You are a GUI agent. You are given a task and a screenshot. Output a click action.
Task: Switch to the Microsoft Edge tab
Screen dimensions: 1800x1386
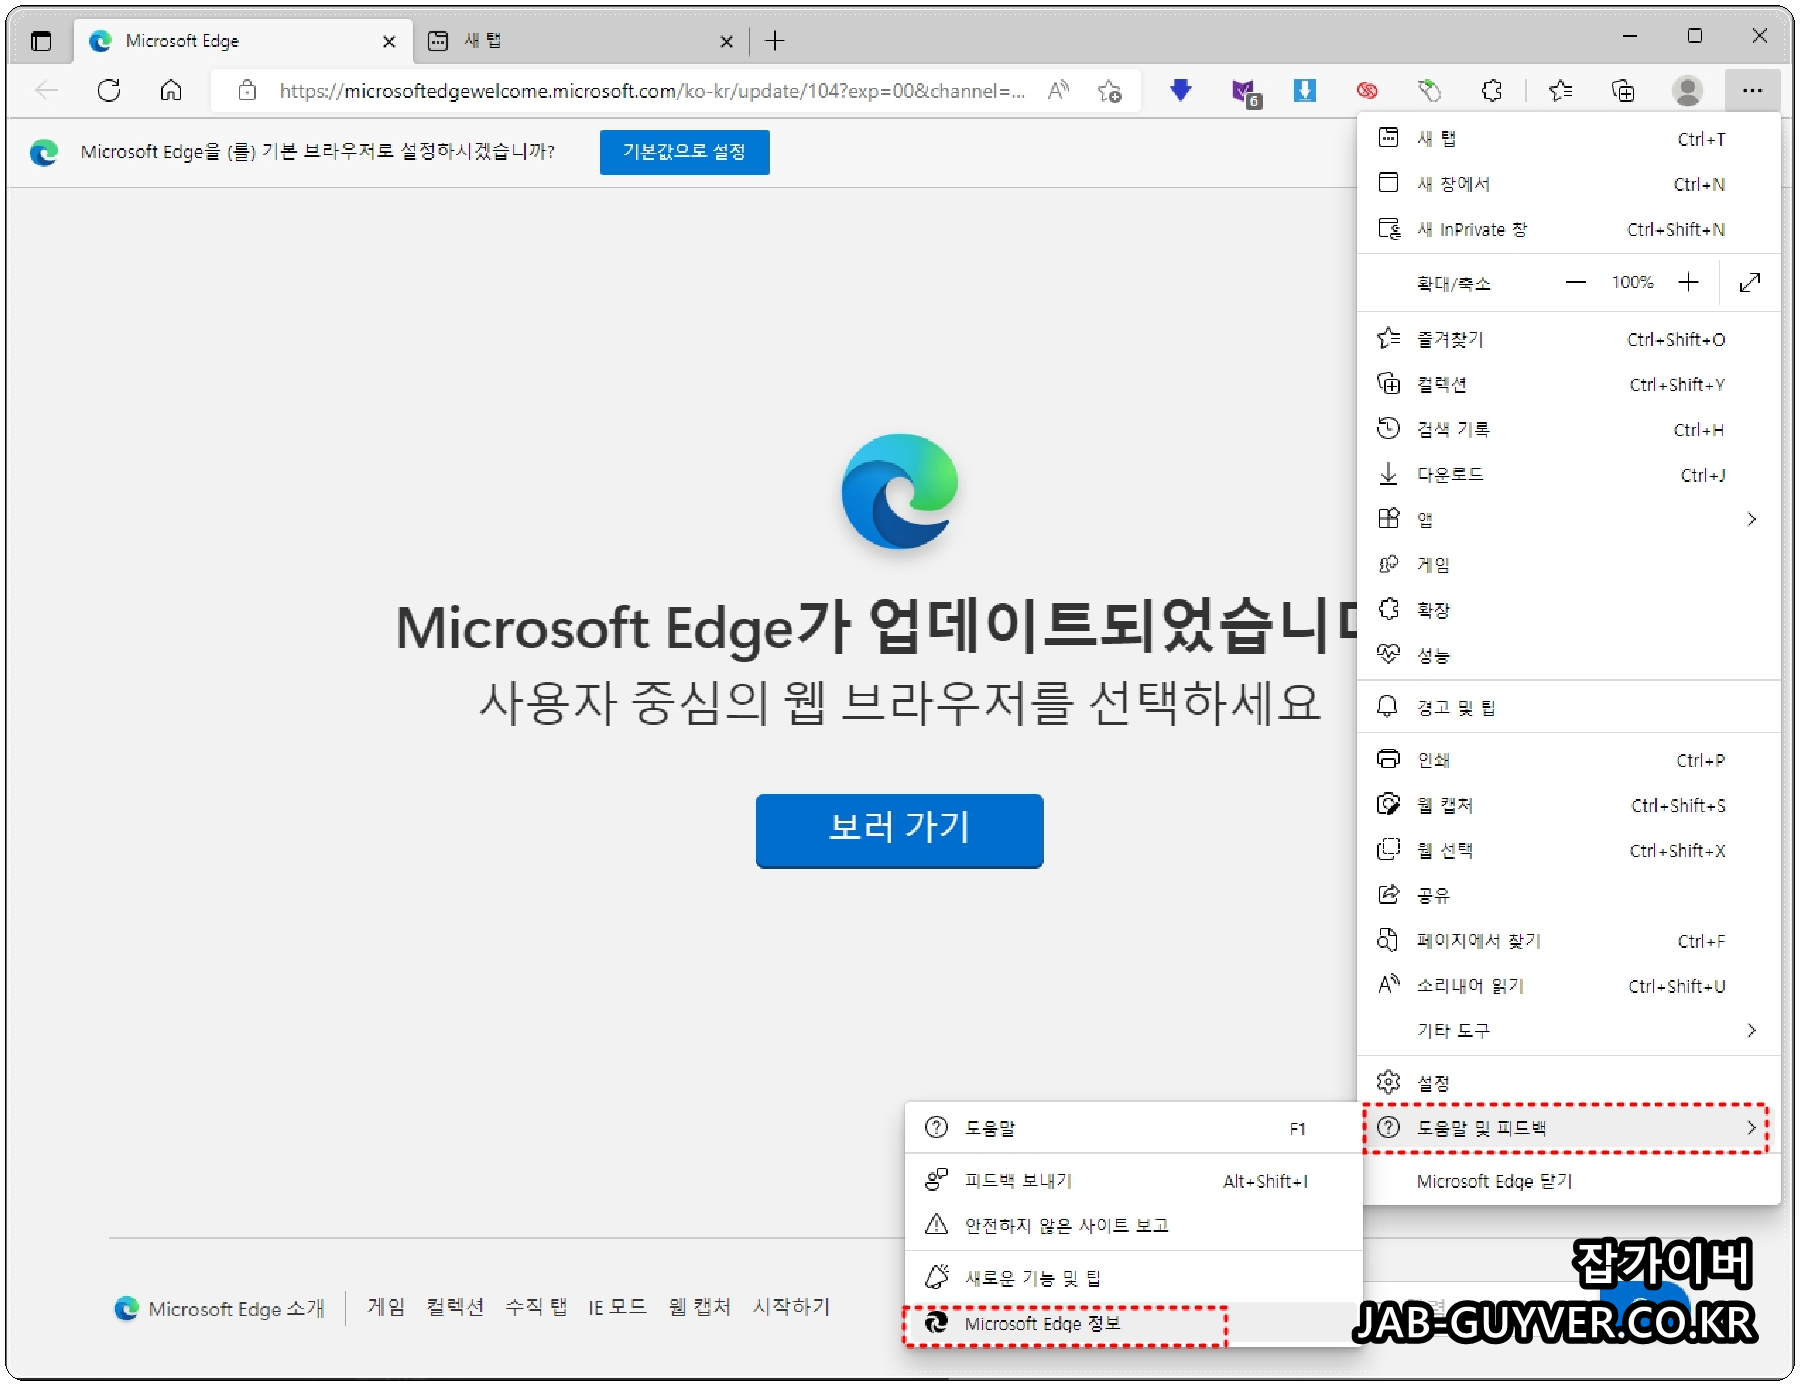(x=243, y=41)
